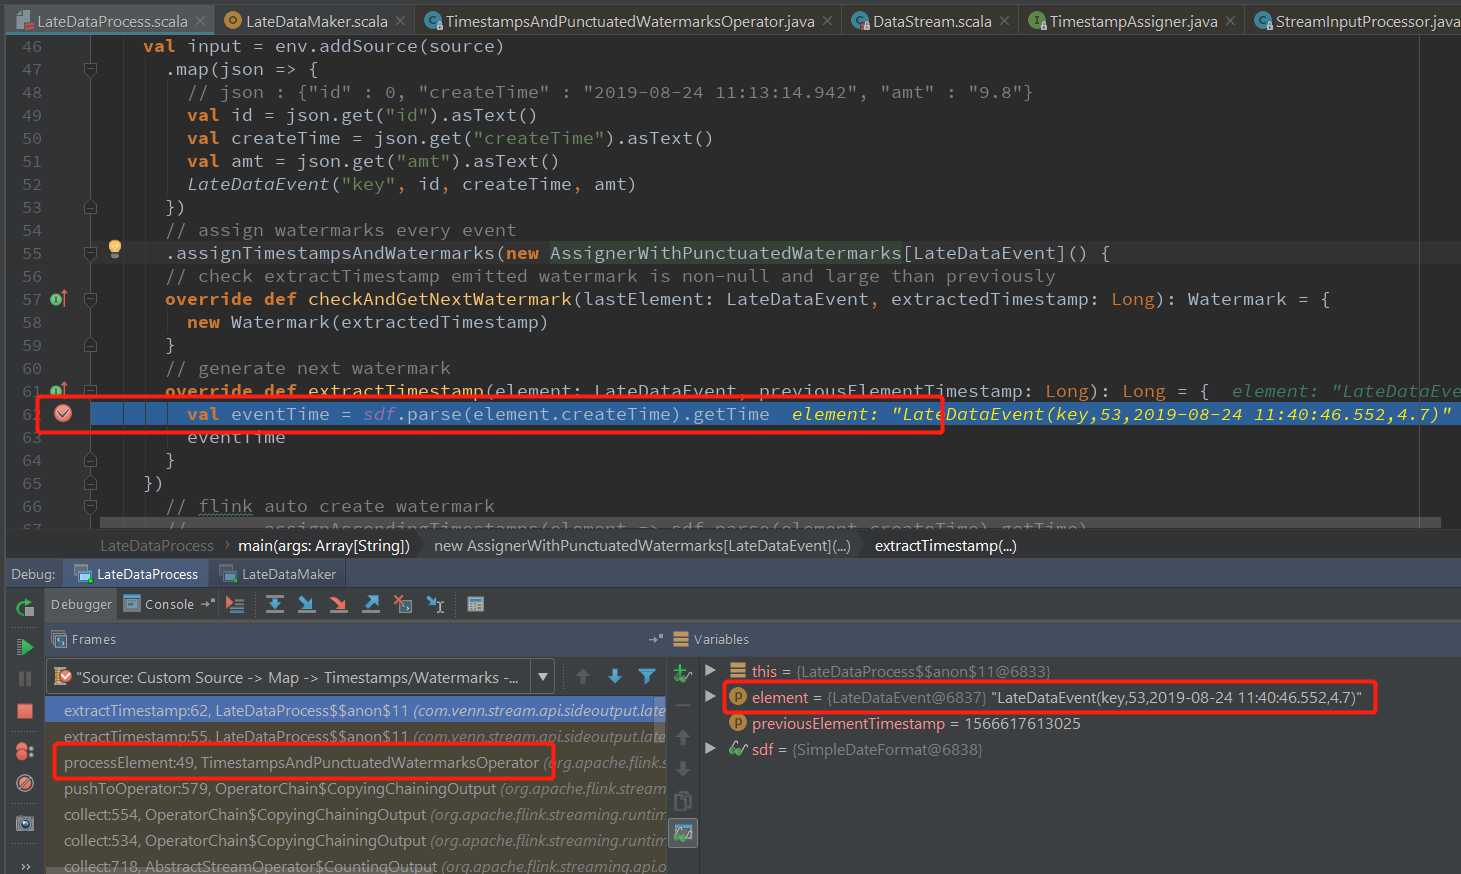Select the LateDataMaker debug session tab

tap(278, 574)
